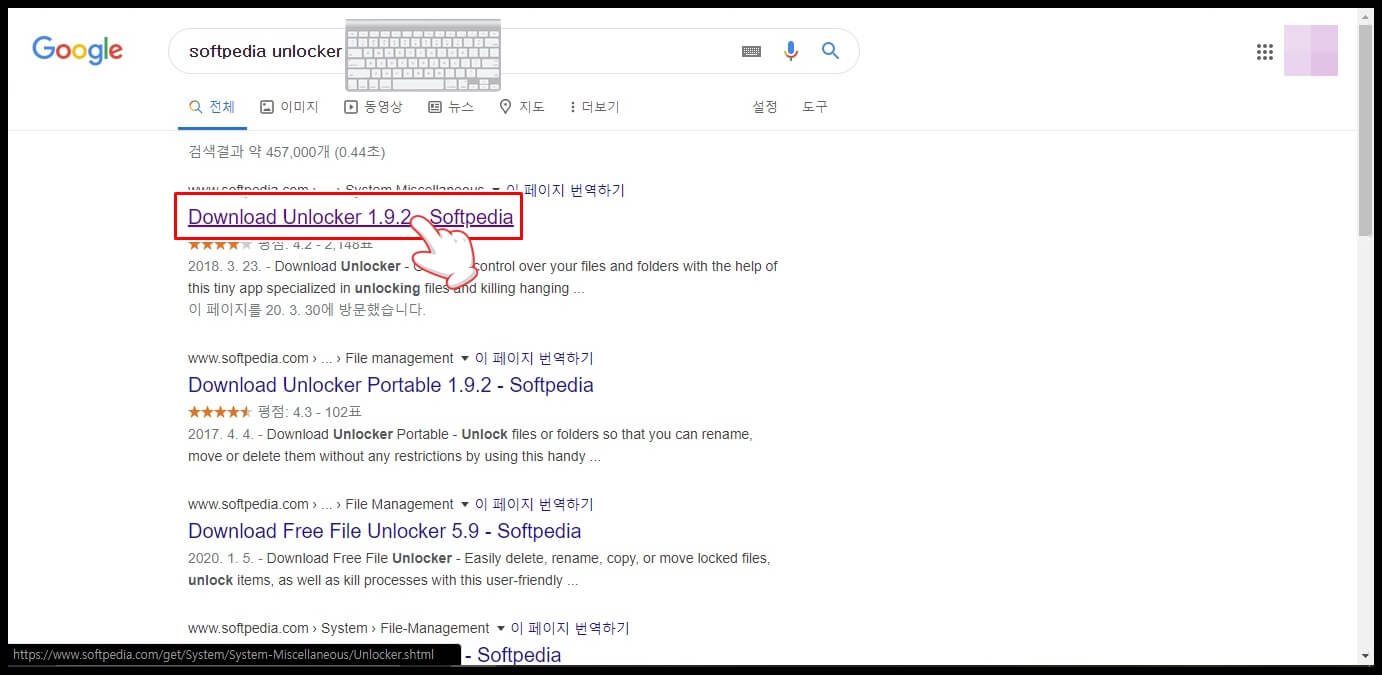The width and height of the screenshot is (1382, 675).
Task: Switch to the 뉴스 tab
Action: click(x=451, y=107)
